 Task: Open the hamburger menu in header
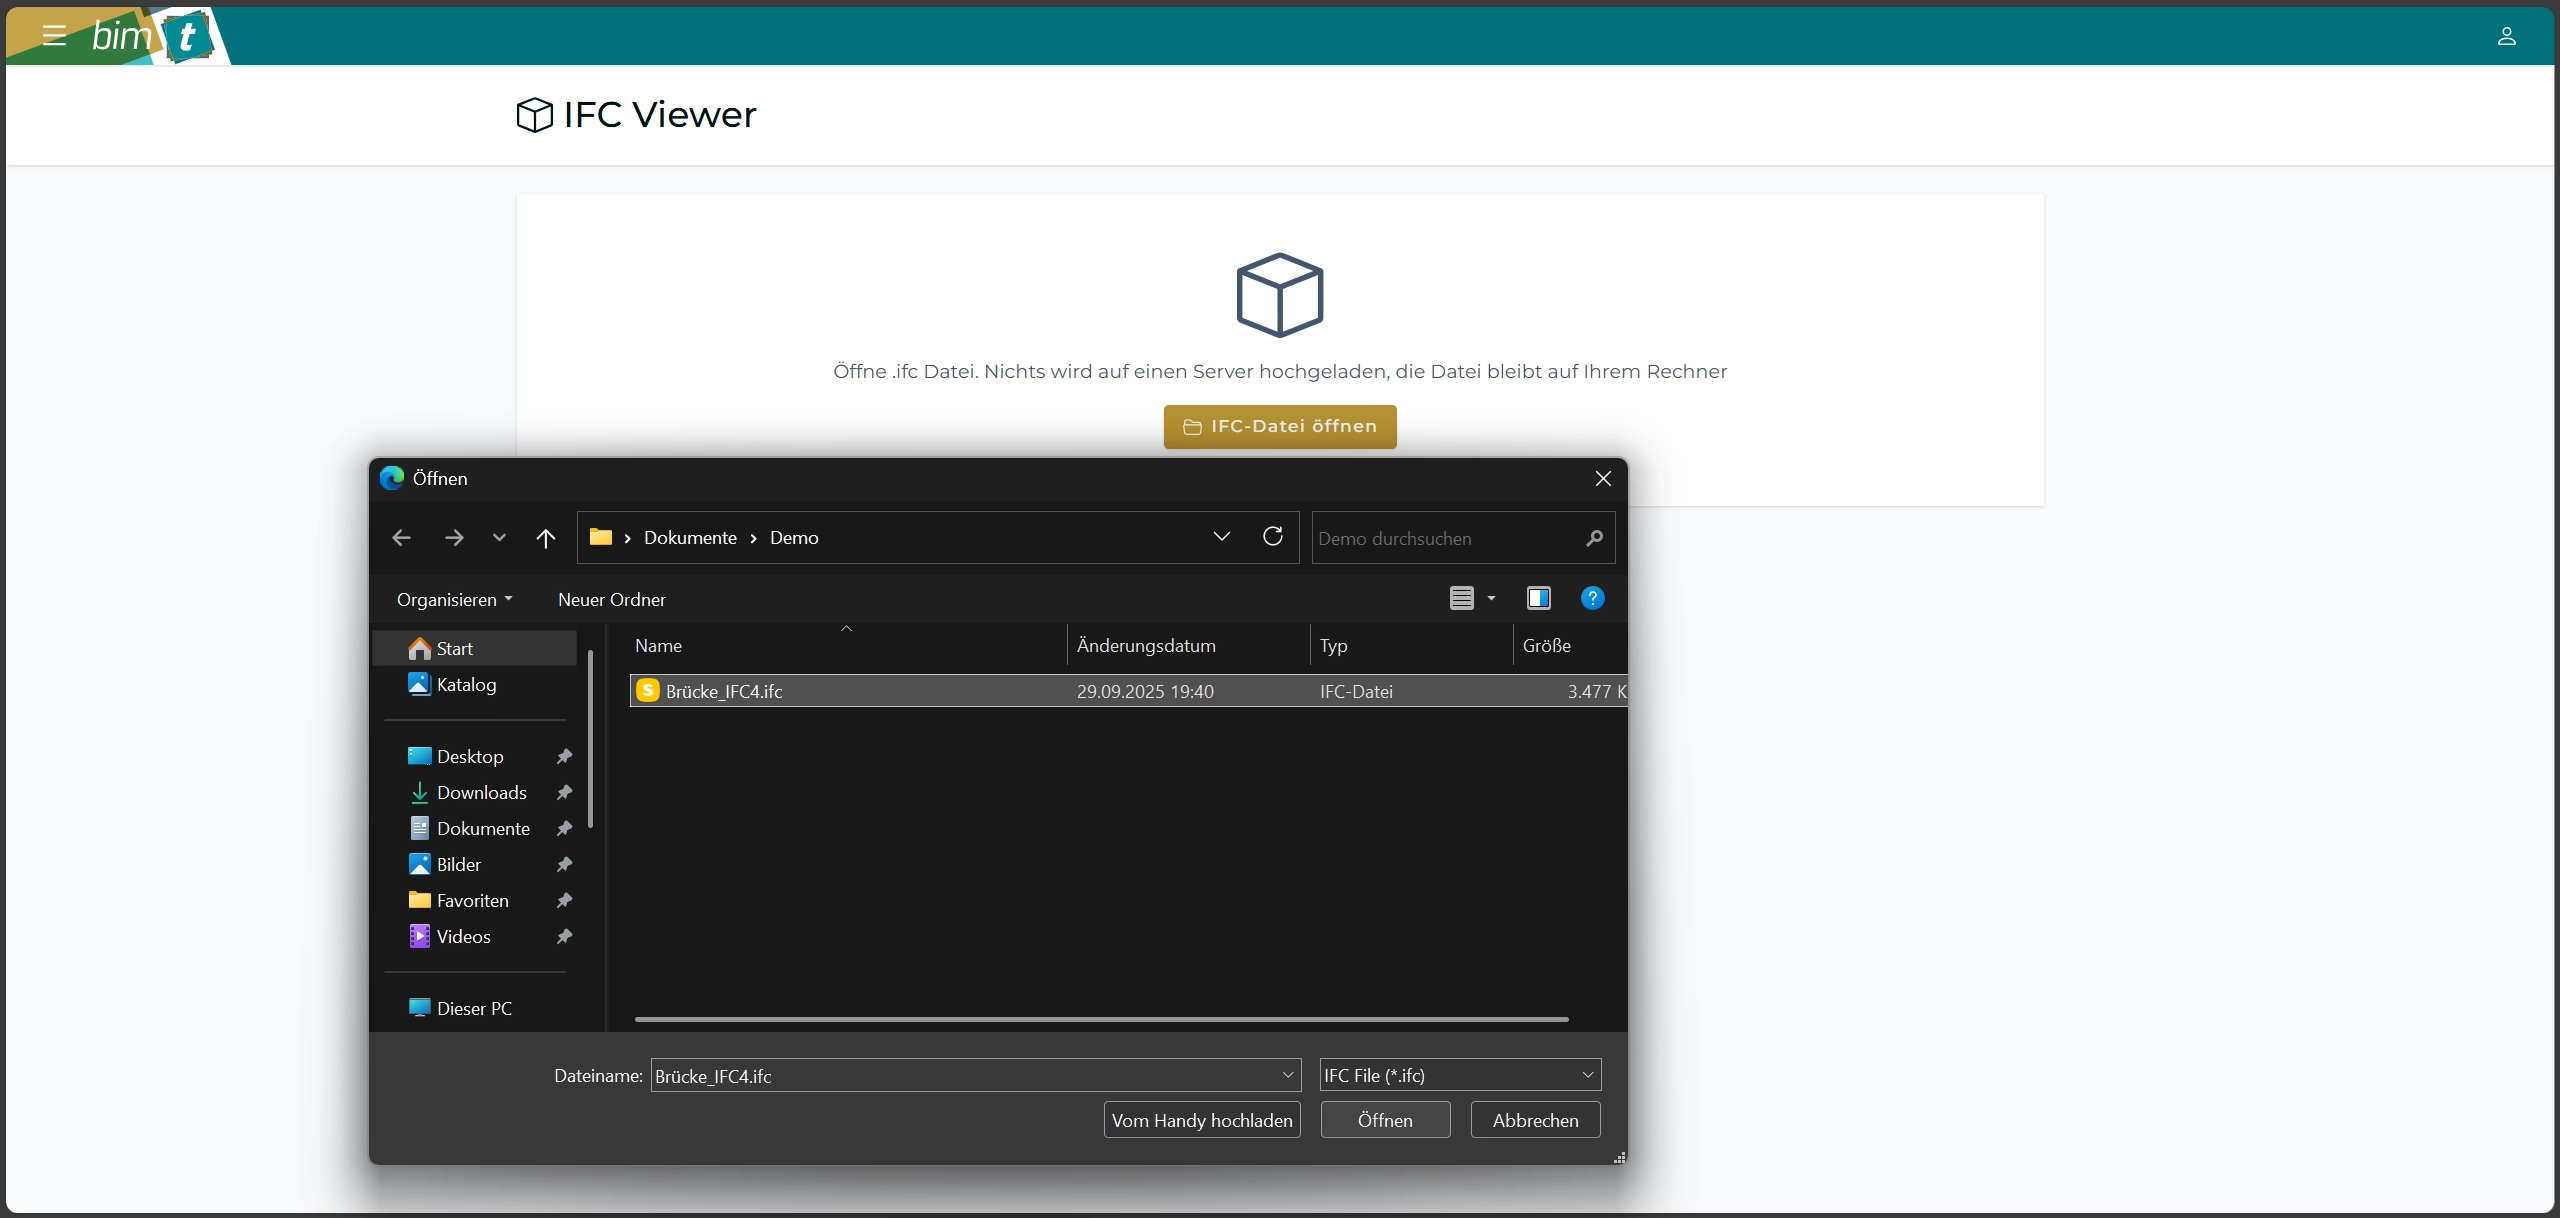pos(54,36)
